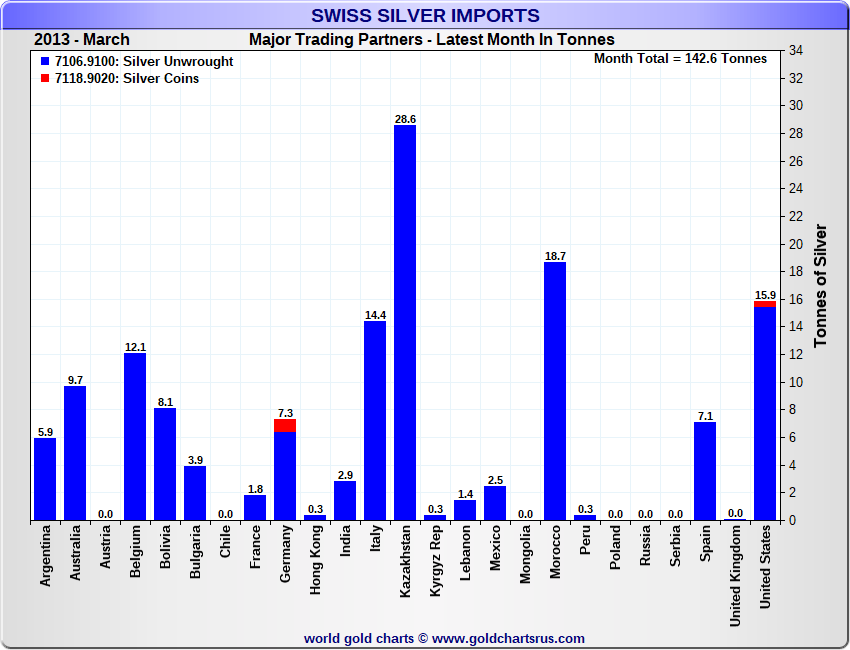Select the Kazakhstan bar in the chart
Image resolution: width=850 pixels, height=650 pixels.
[405, 322]
